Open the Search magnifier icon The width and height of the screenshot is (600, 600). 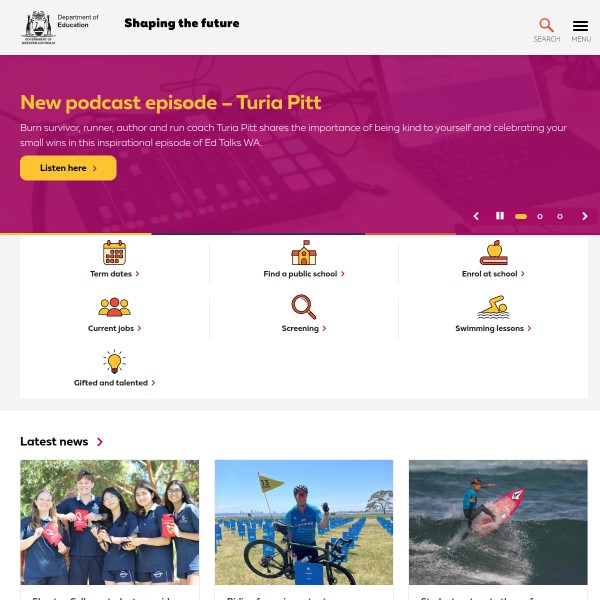546,25
